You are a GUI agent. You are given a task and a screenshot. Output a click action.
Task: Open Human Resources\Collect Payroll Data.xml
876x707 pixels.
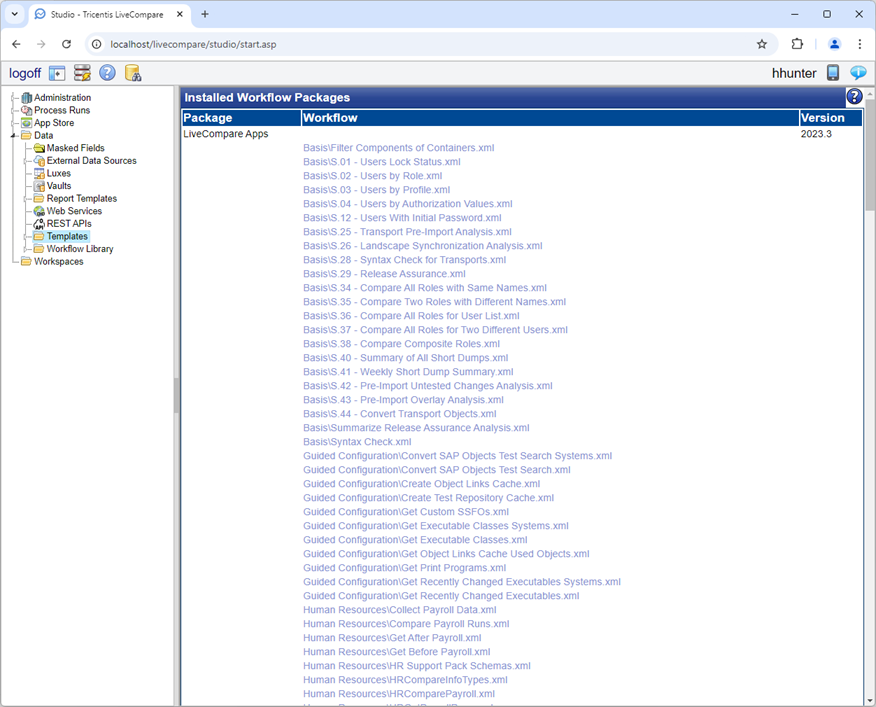(399, 609)
